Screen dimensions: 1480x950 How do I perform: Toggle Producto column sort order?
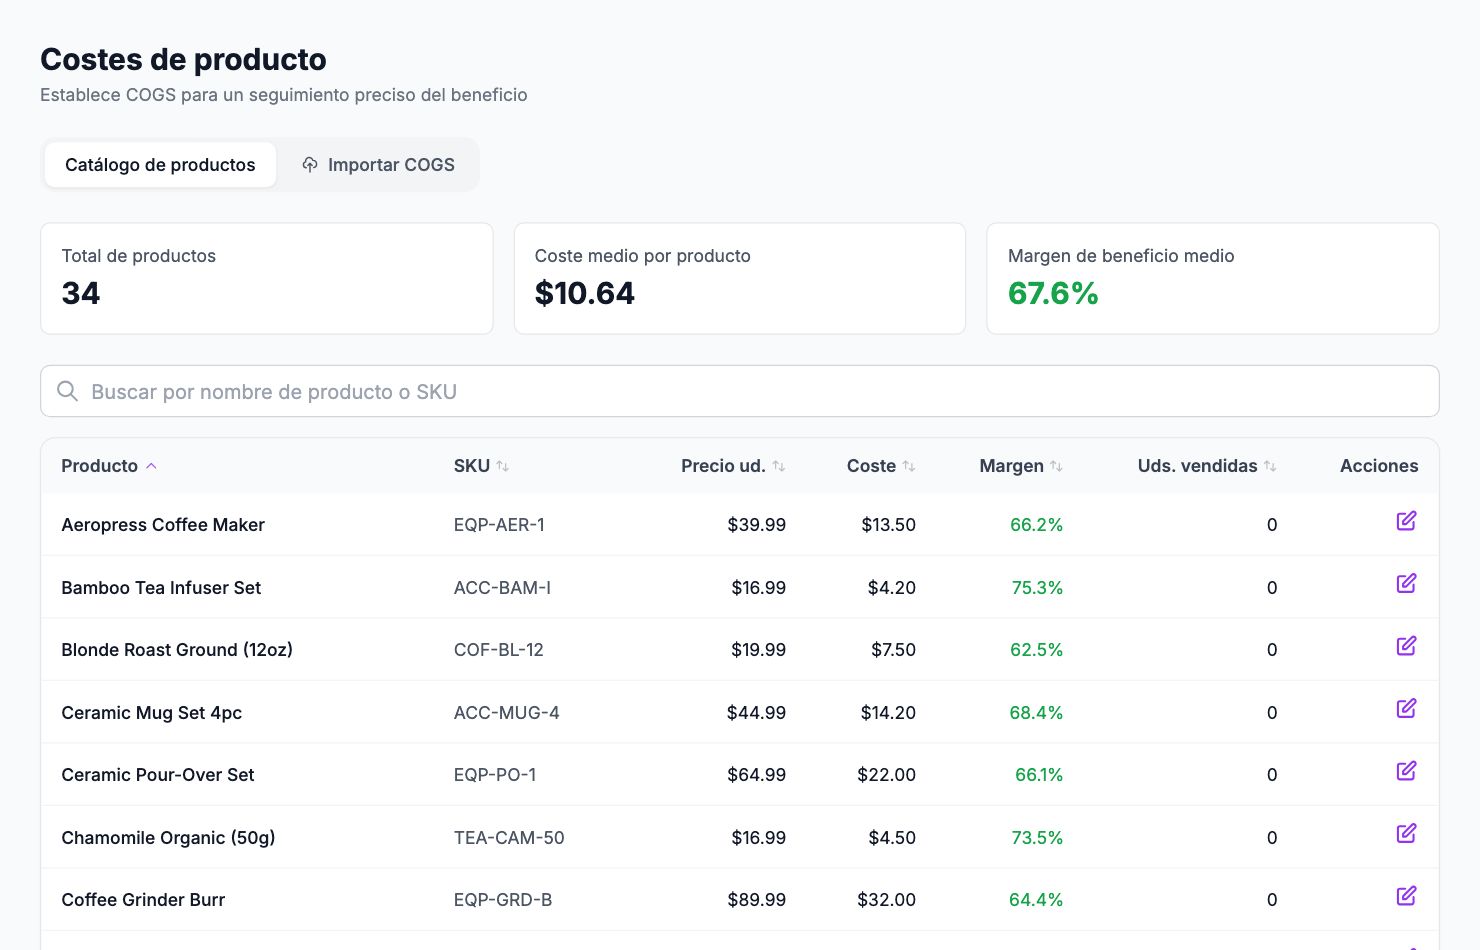coord(109,466)
